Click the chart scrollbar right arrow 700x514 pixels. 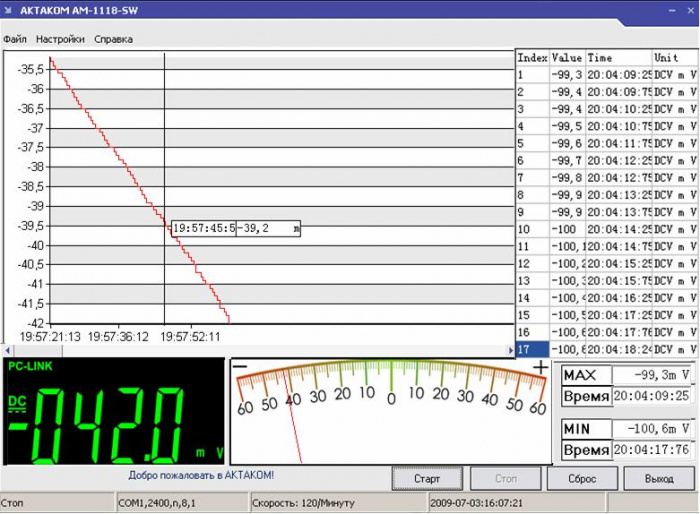tap(511, 351)
